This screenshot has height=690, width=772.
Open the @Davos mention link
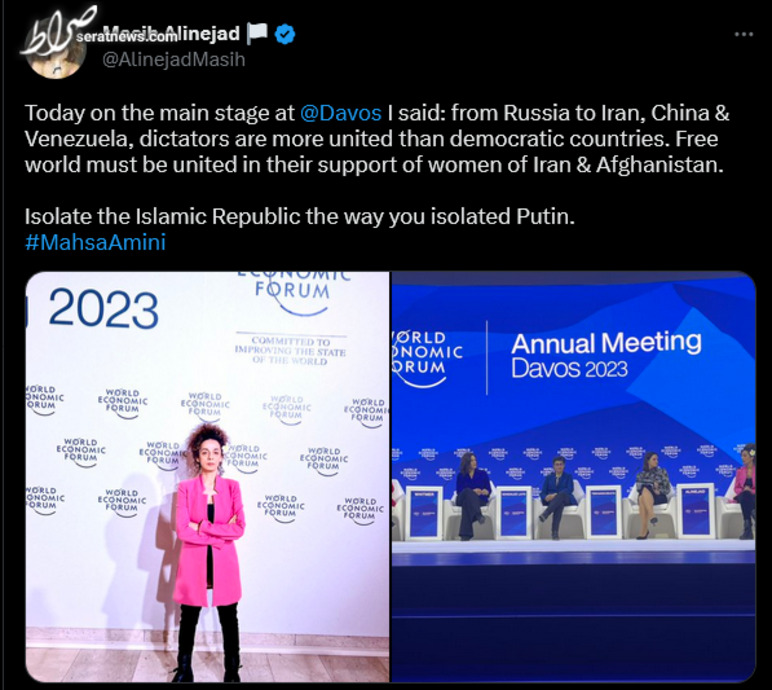tap(341, 113)
